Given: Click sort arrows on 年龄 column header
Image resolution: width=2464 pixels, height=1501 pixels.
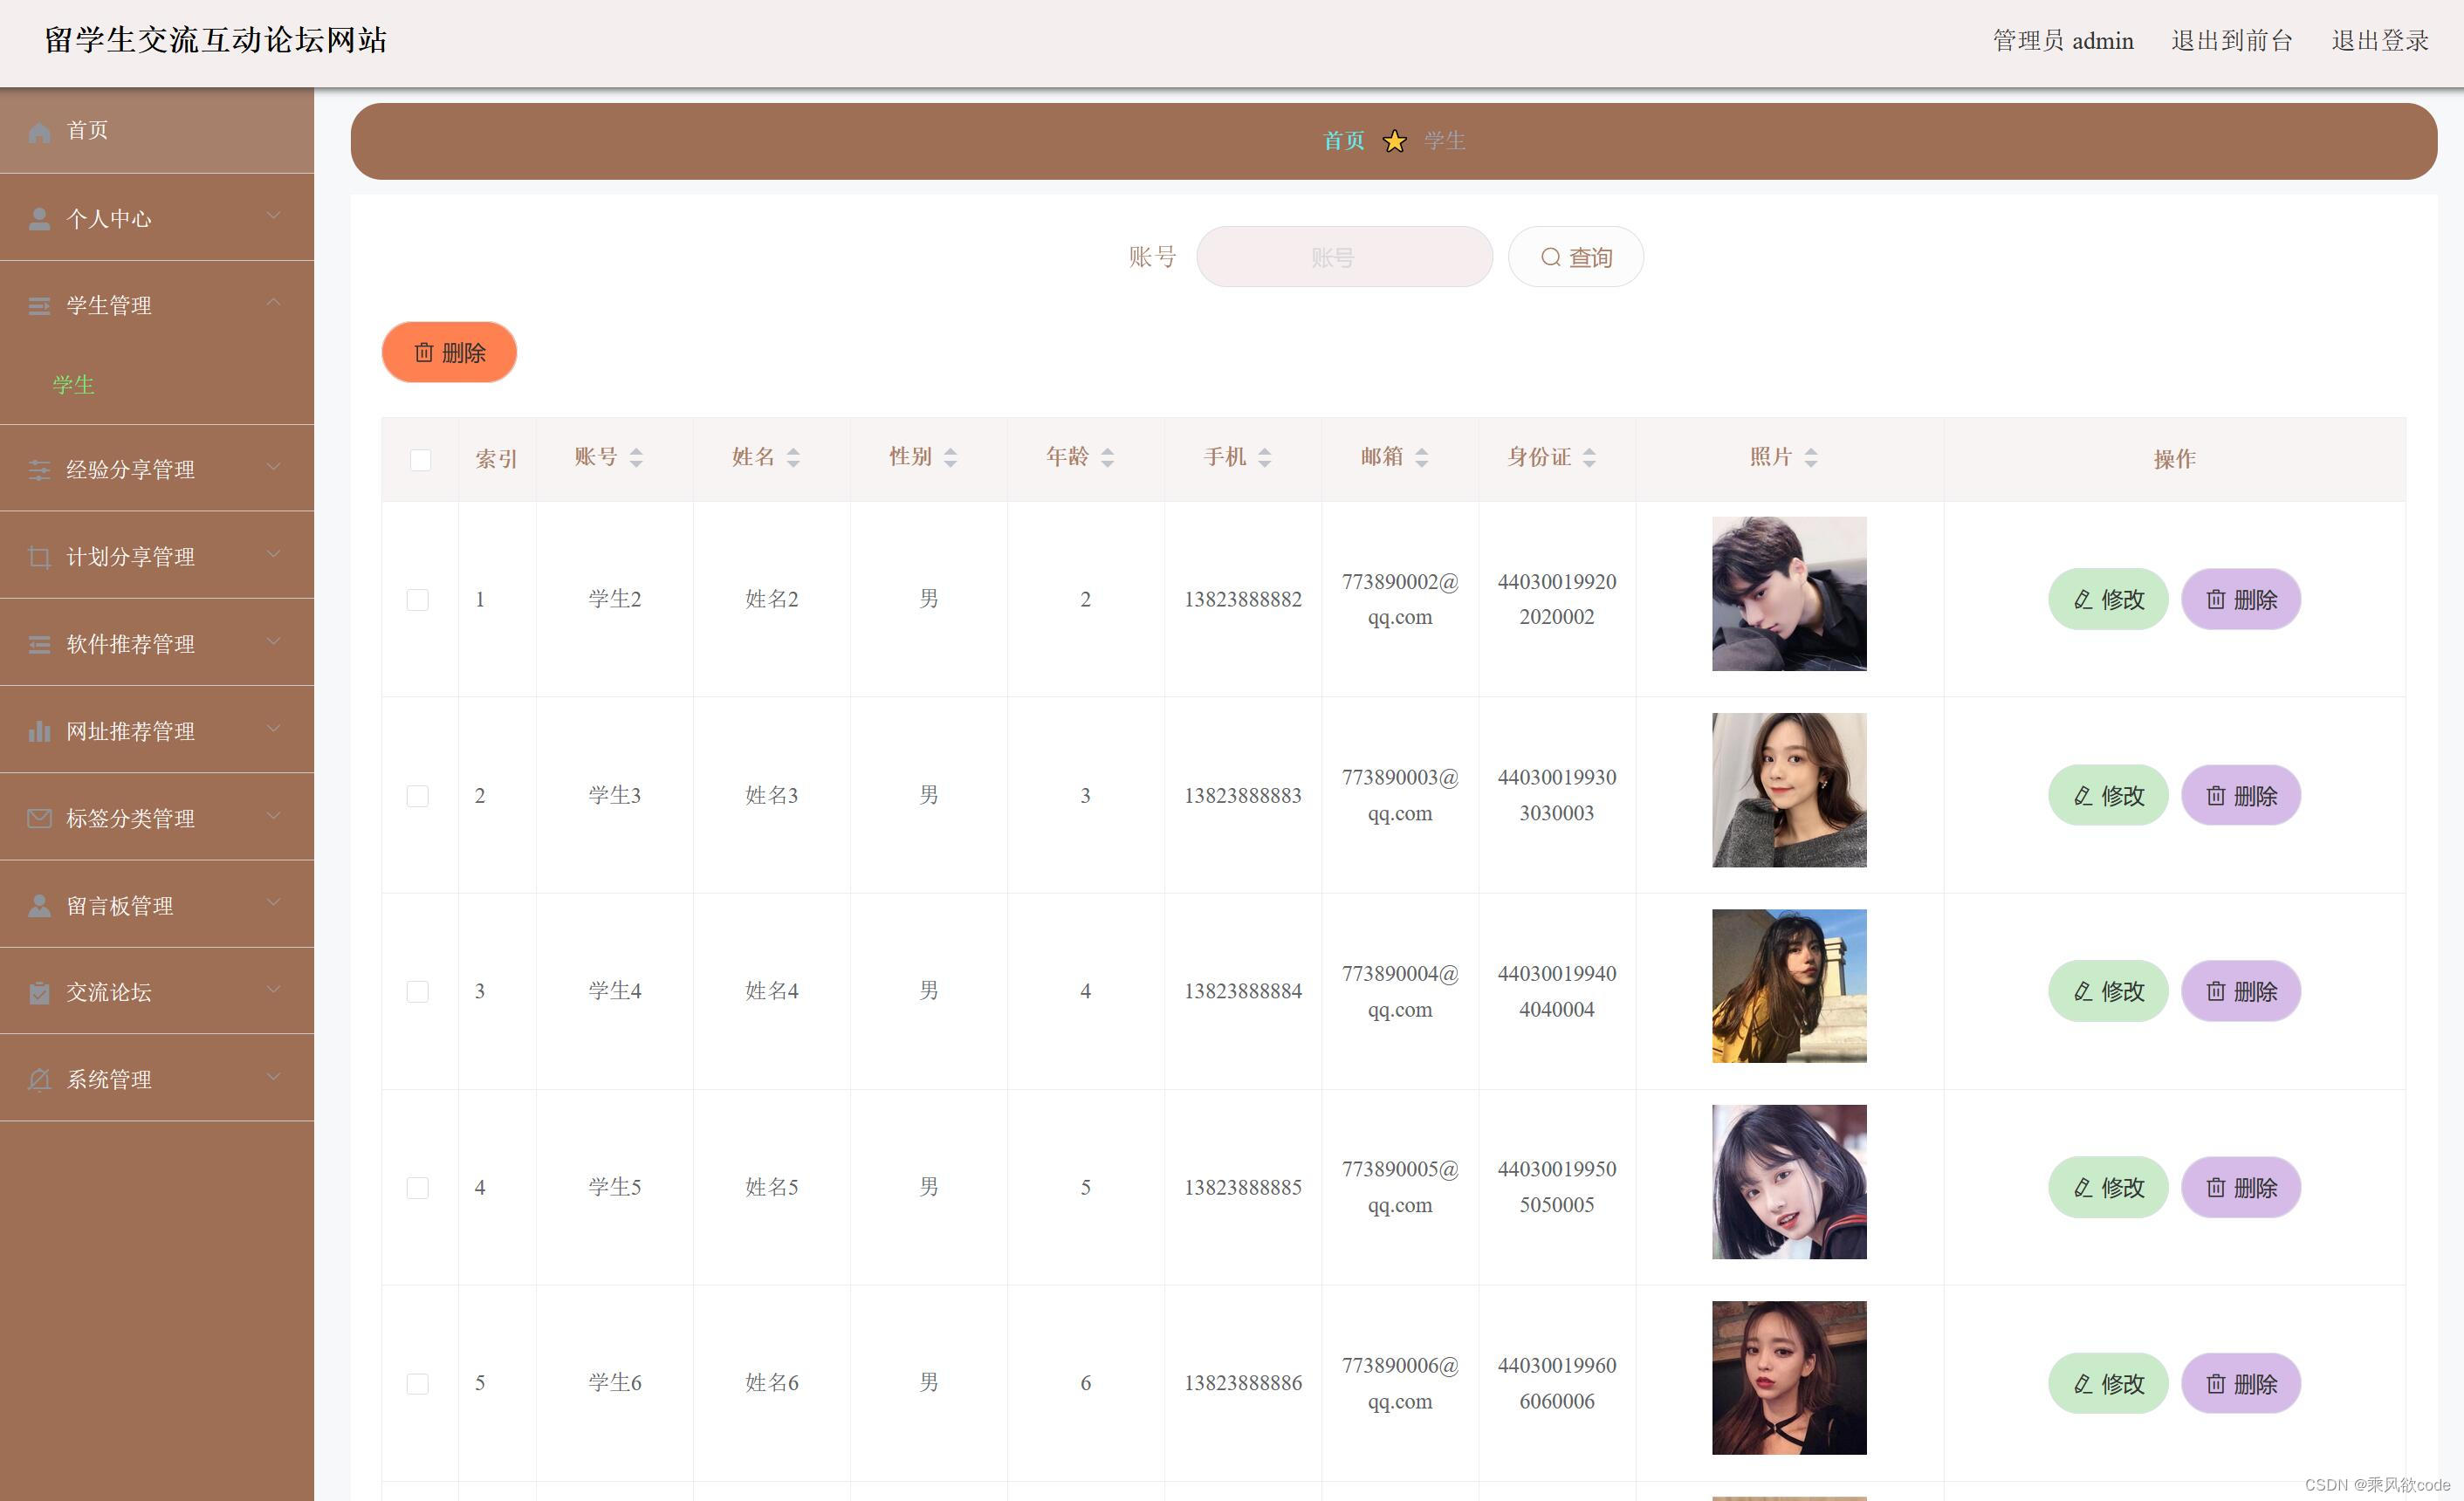Looking at the screenshot, I should pos(1107,458).
